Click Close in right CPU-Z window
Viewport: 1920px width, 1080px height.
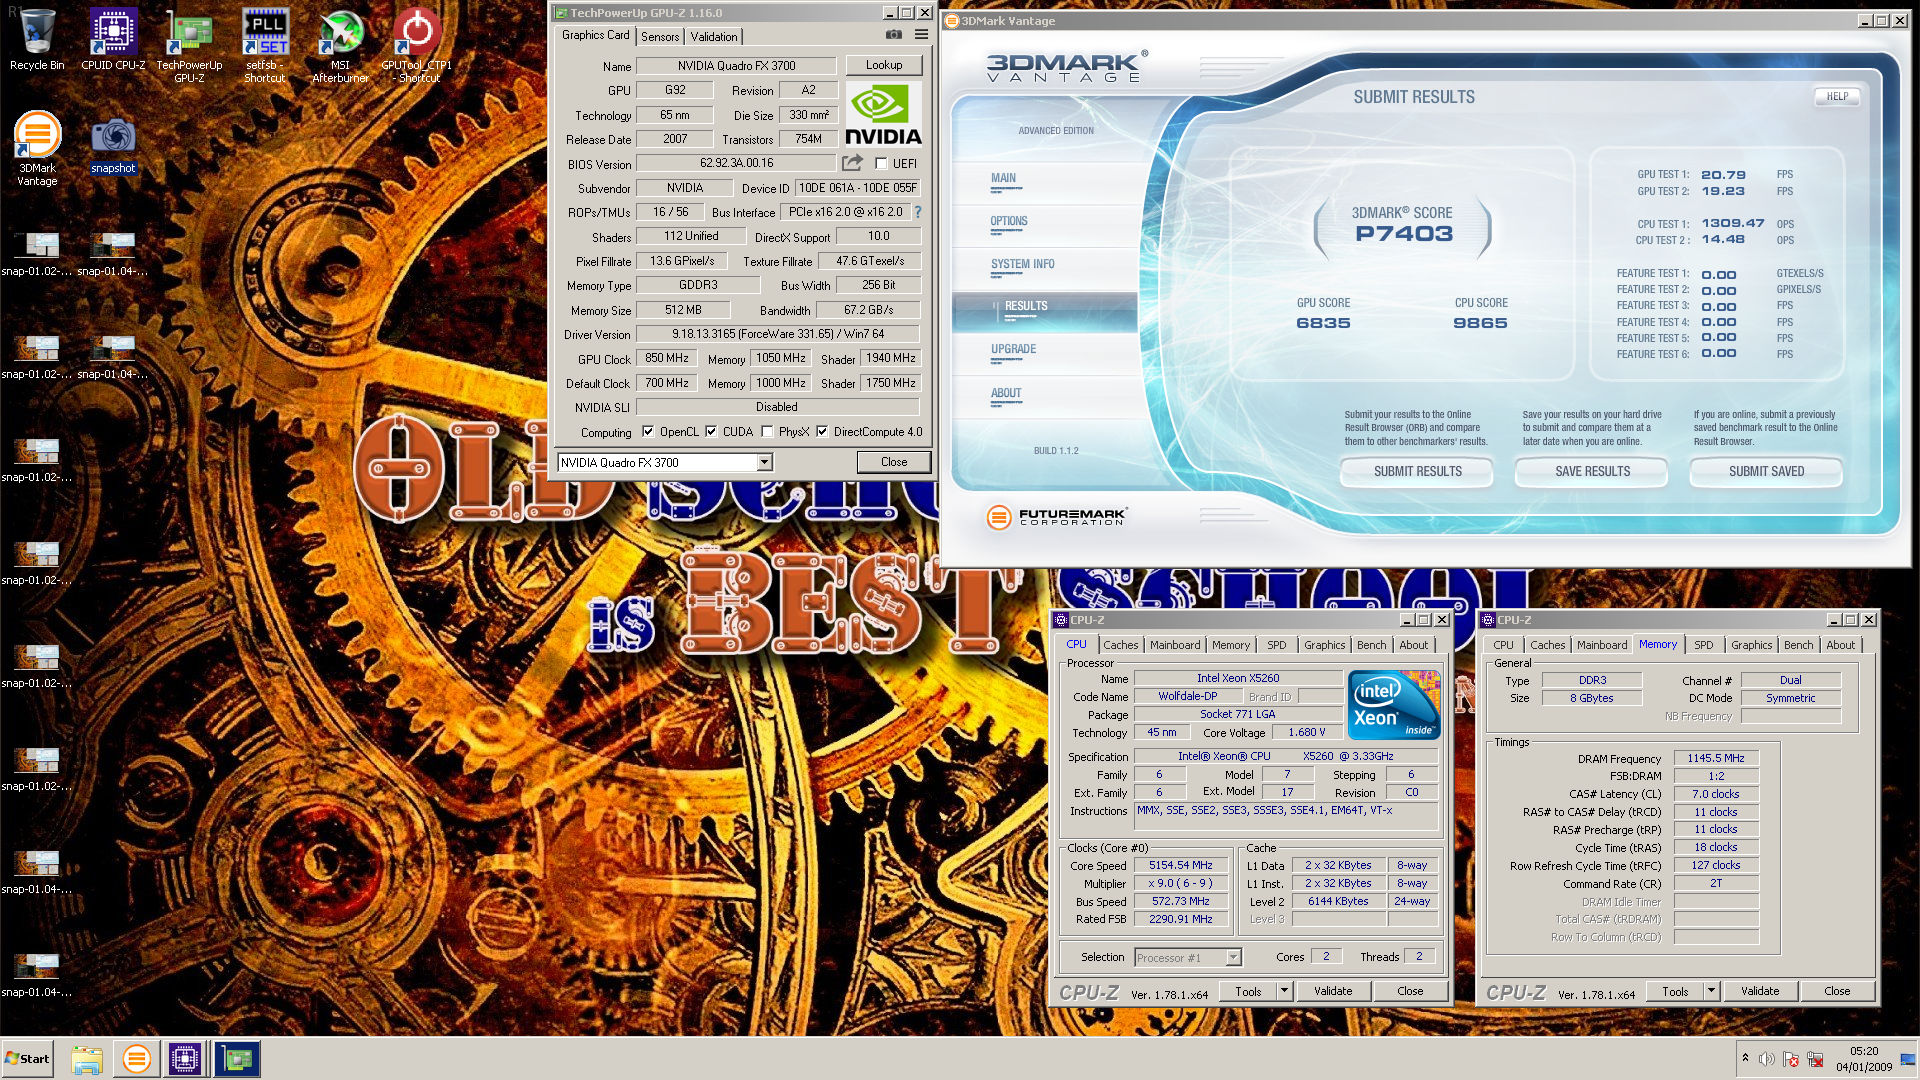[x=1837, y=991]
